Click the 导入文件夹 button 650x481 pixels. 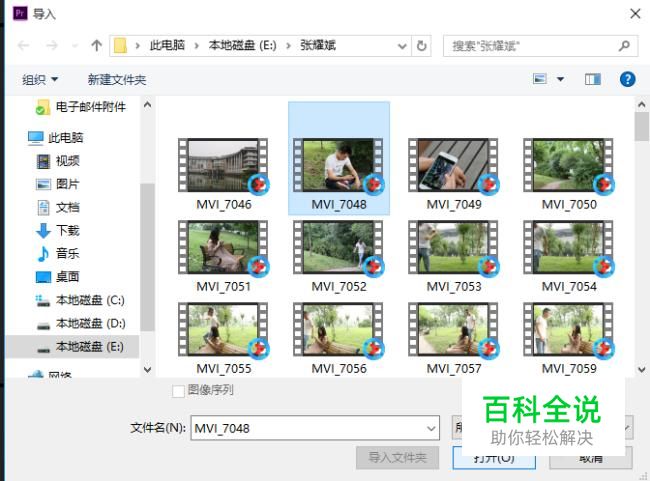pyautogui.click(x=398, y=458)
